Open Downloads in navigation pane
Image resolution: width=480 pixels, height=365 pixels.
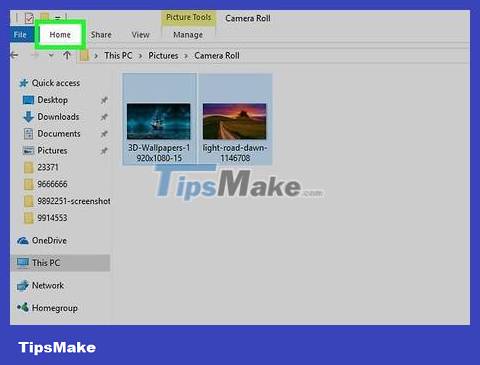[58, 117]
